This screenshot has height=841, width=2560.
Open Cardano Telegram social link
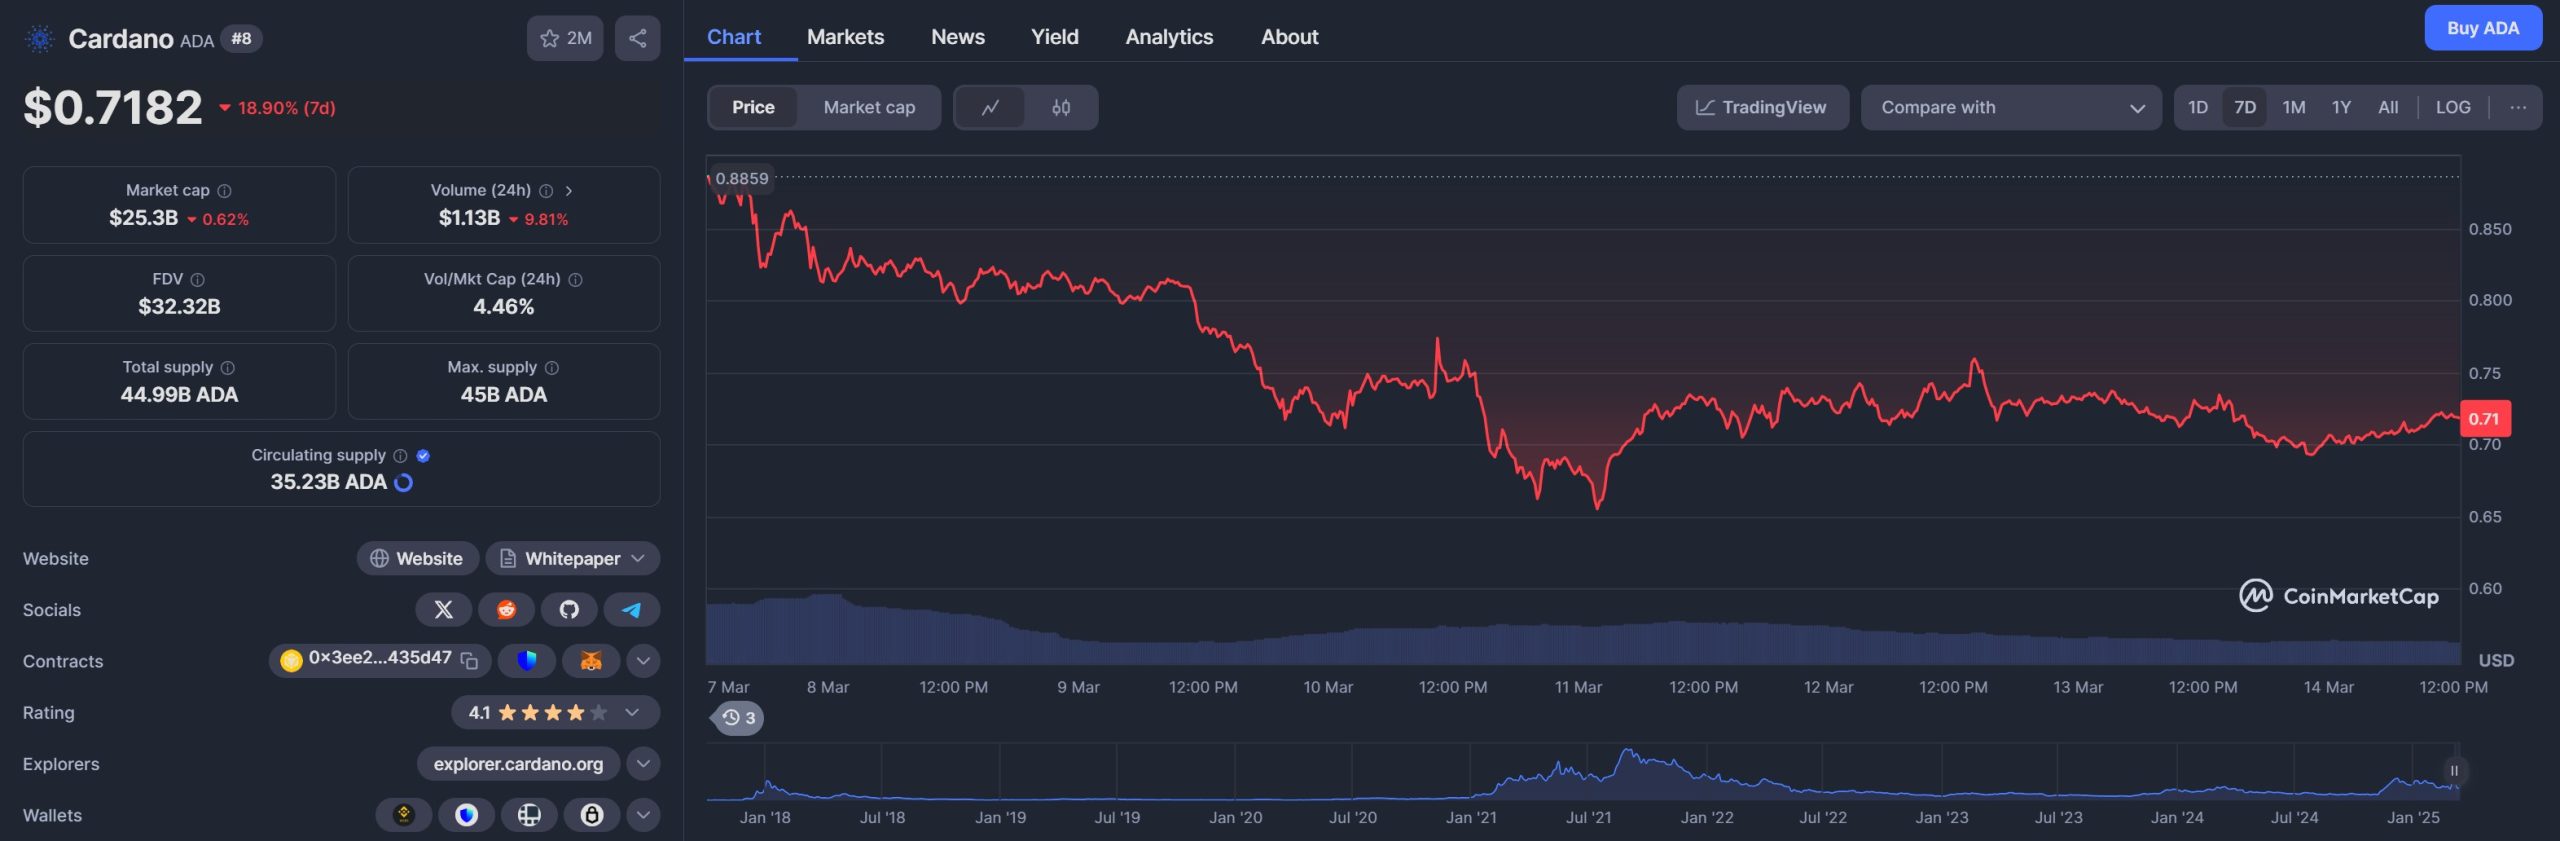point(632,610)
